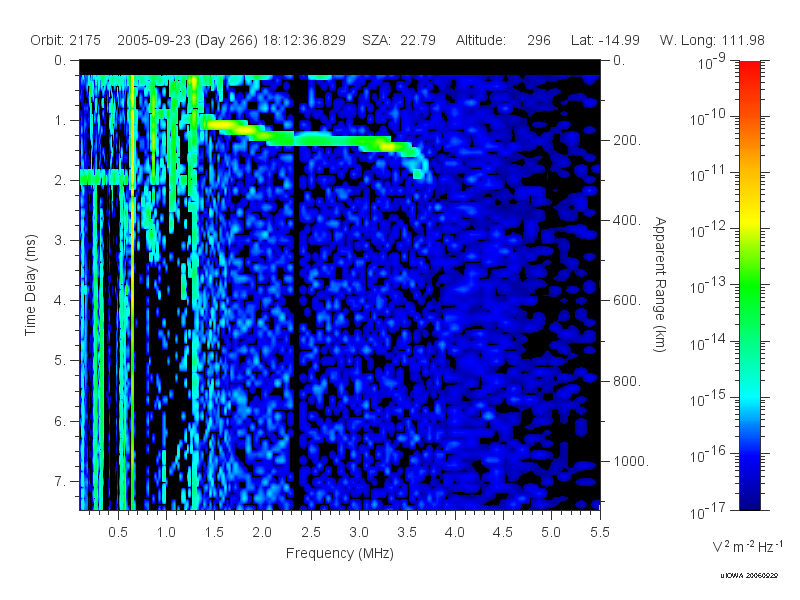Click the '2.5' frequency axis tick label
This screenshot has height=600, width=800.
310,533
